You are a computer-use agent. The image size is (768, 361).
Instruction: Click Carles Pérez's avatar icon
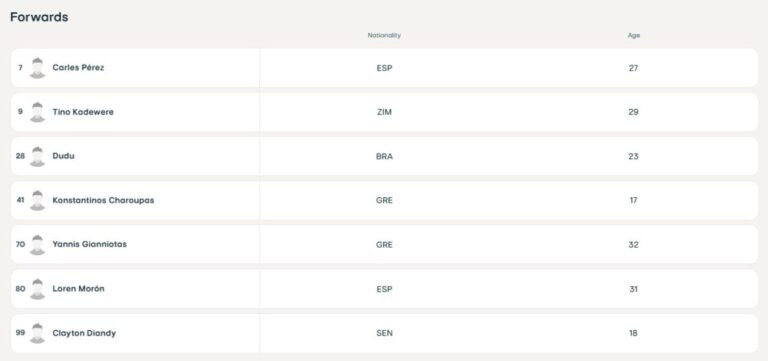tap(37, 68)
